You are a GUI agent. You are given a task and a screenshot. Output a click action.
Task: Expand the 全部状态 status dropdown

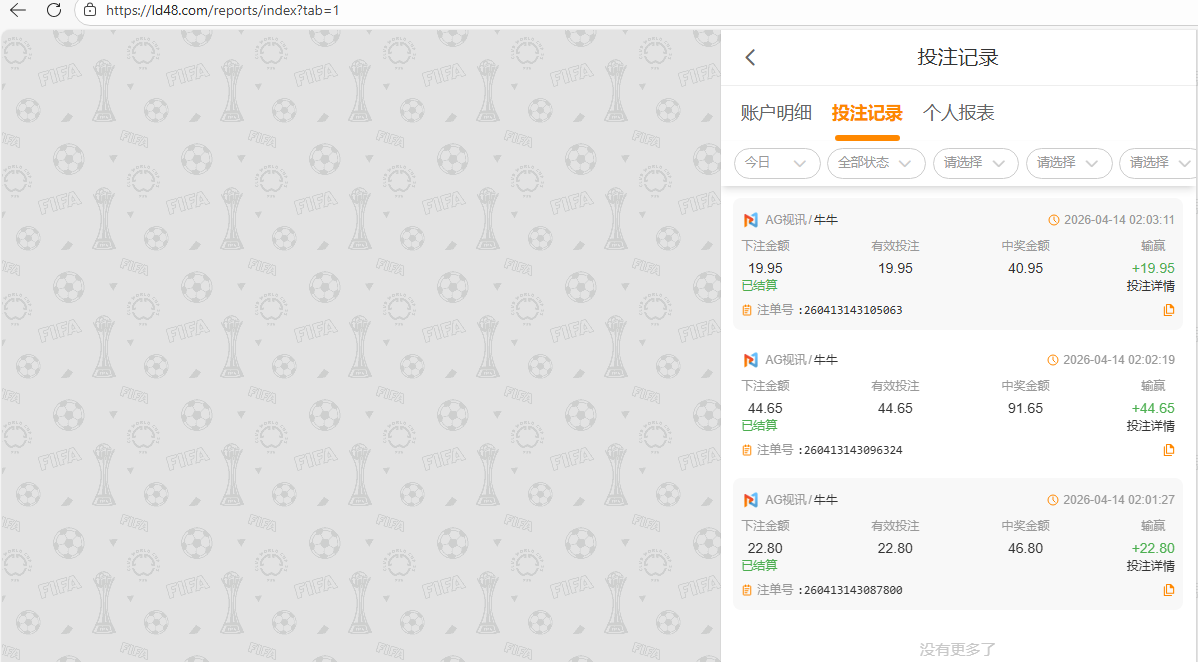pyautogui.click(x=875, y=163)
